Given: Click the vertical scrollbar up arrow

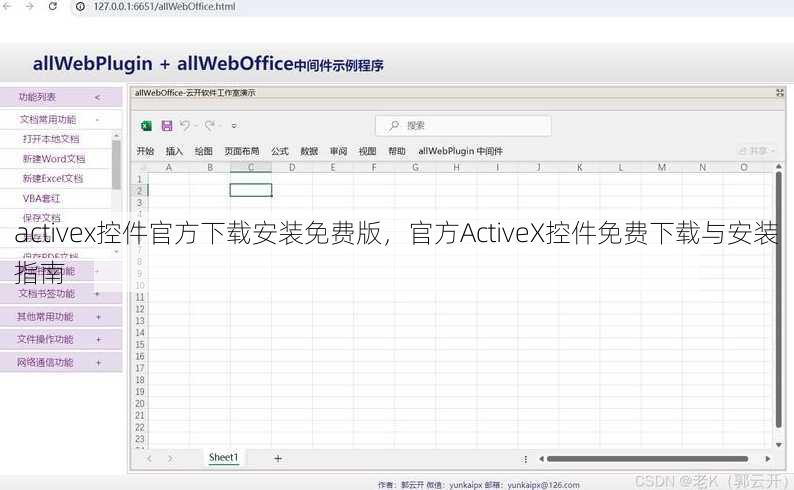Looking at the screenshot, I should [x=779, y=167].
